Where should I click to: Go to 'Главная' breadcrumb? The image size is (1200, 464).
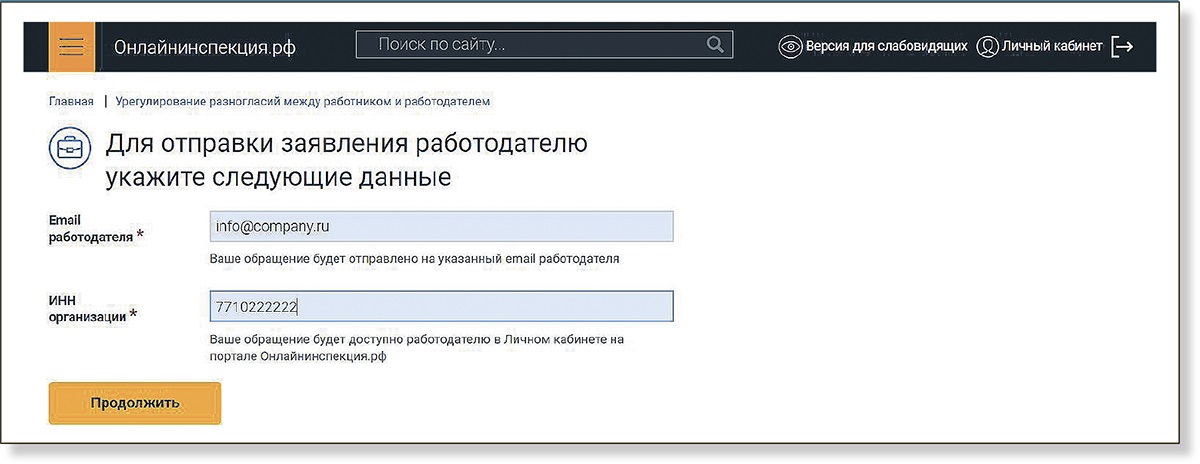click(x=71, y=101)
